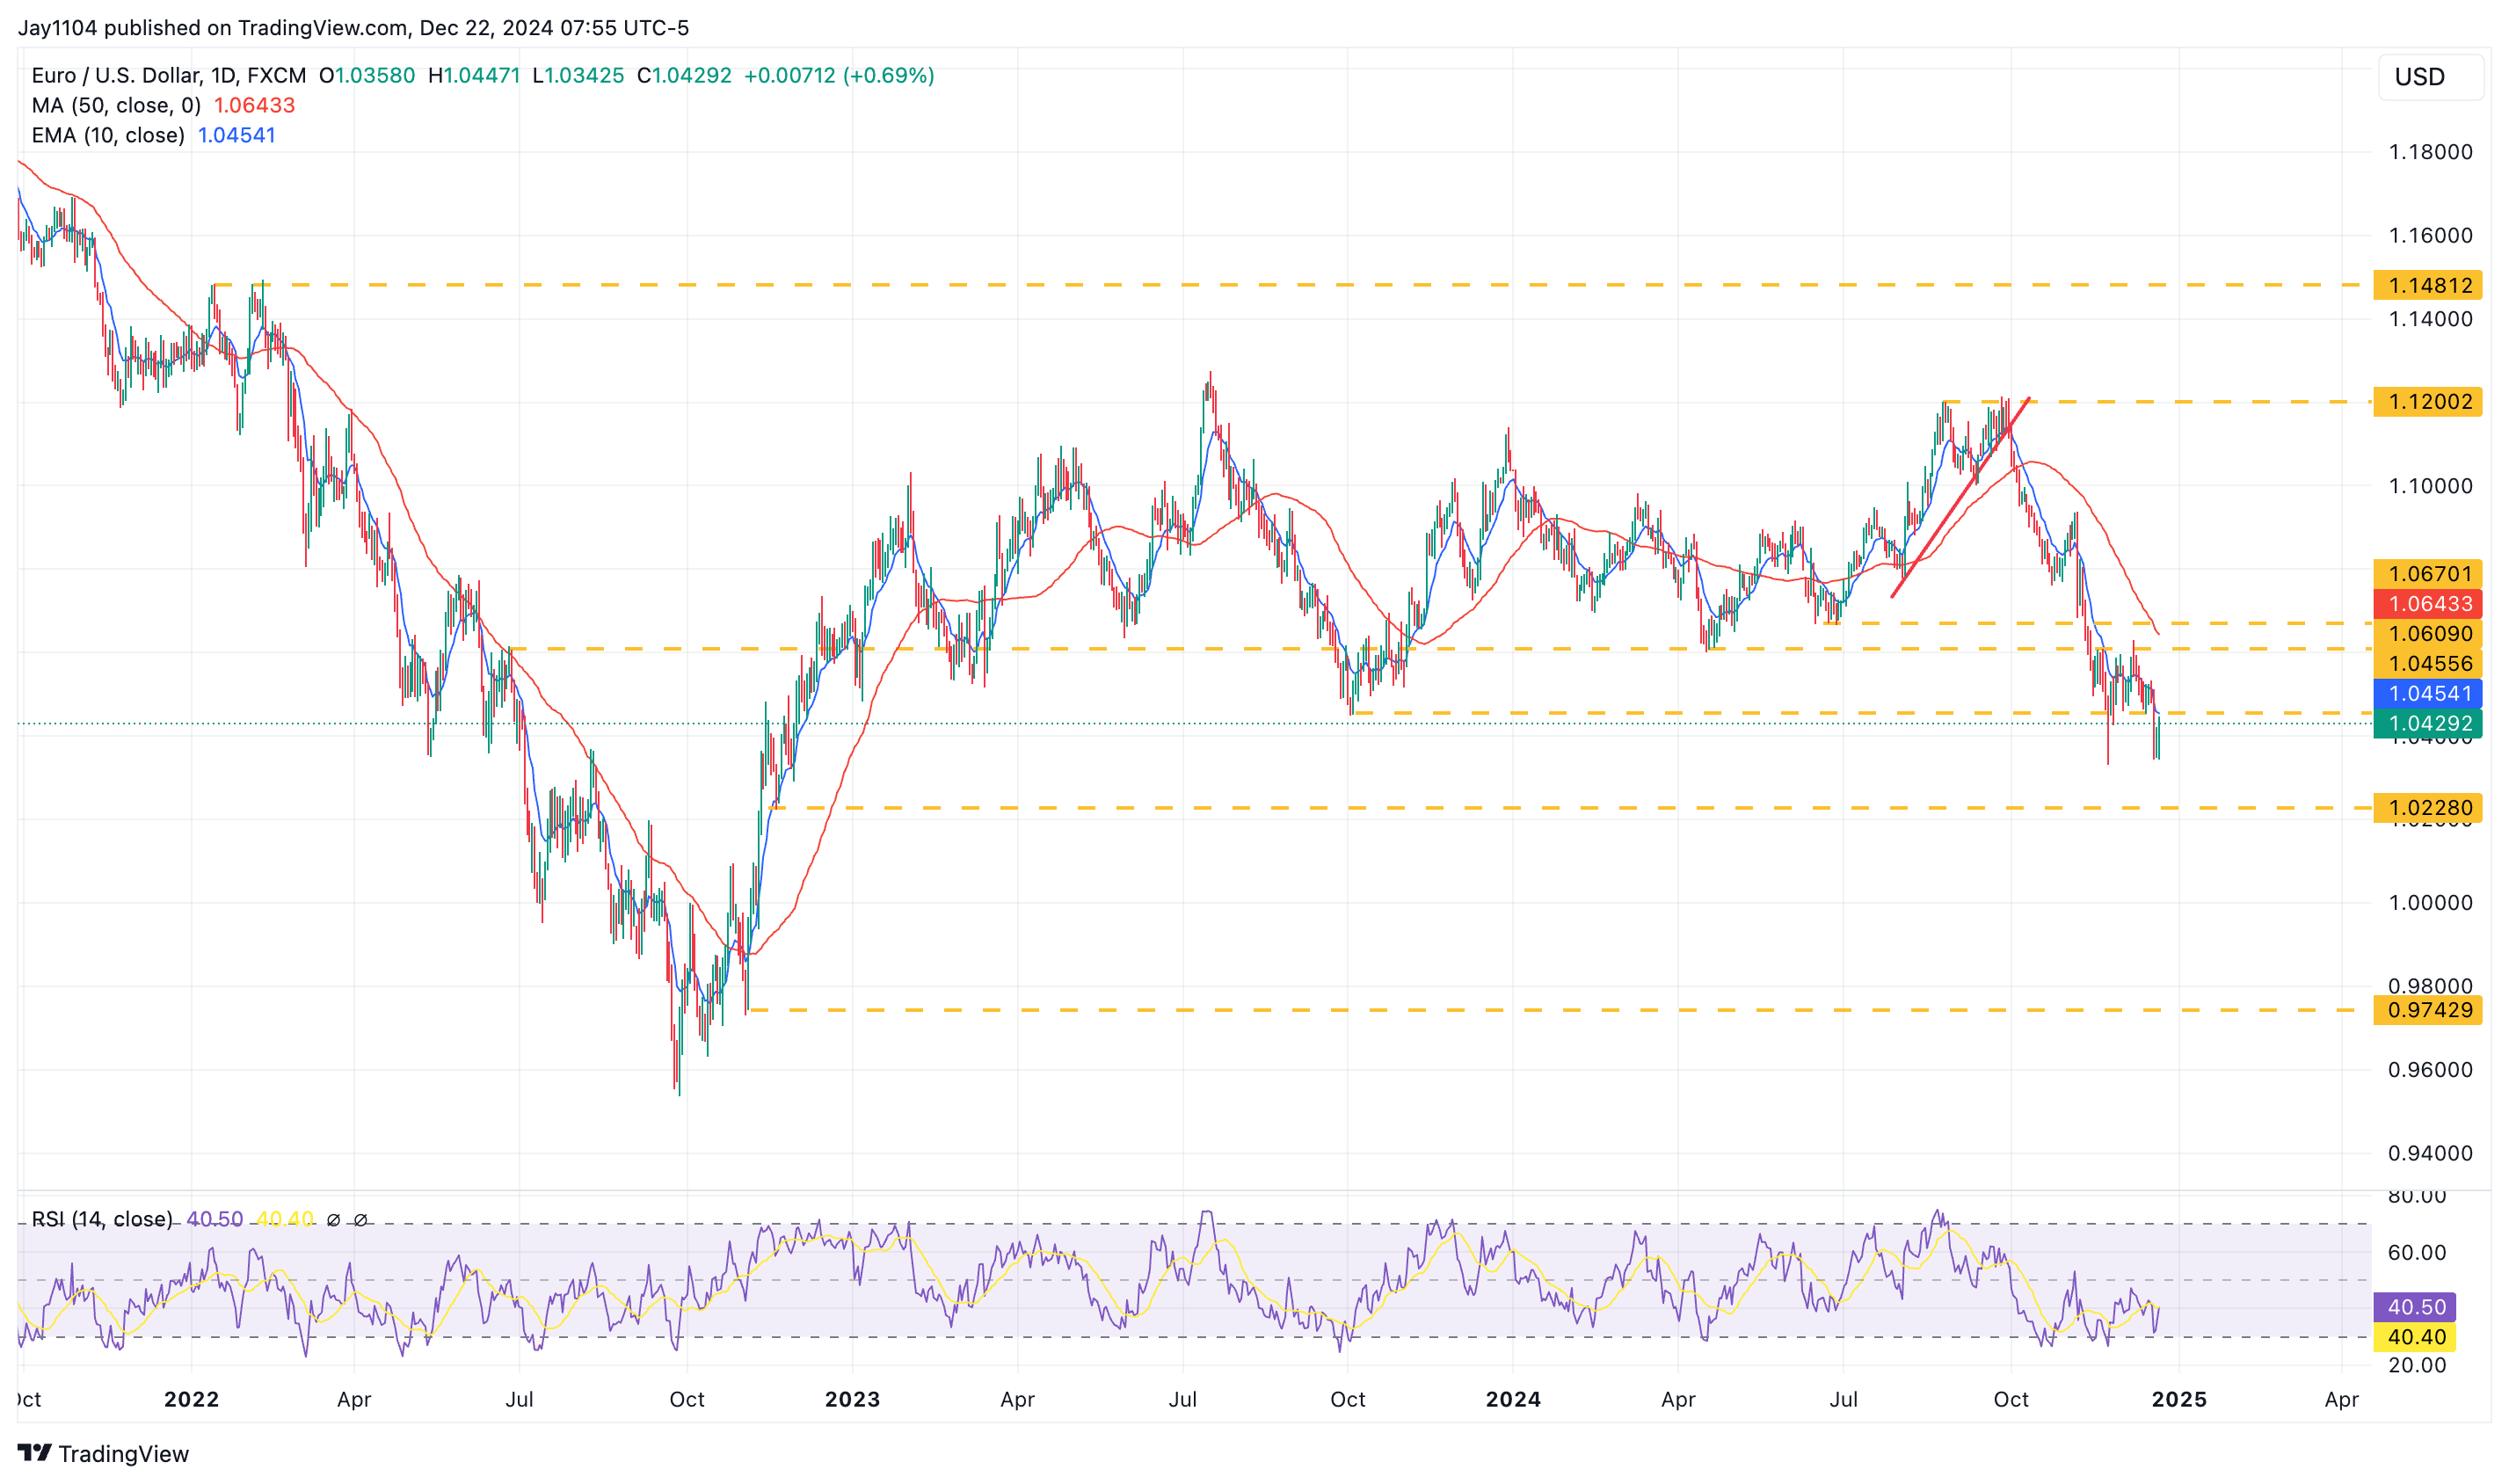Click the 0.97429 price level label
2509x1484 pixels.
(2427, 1010)
